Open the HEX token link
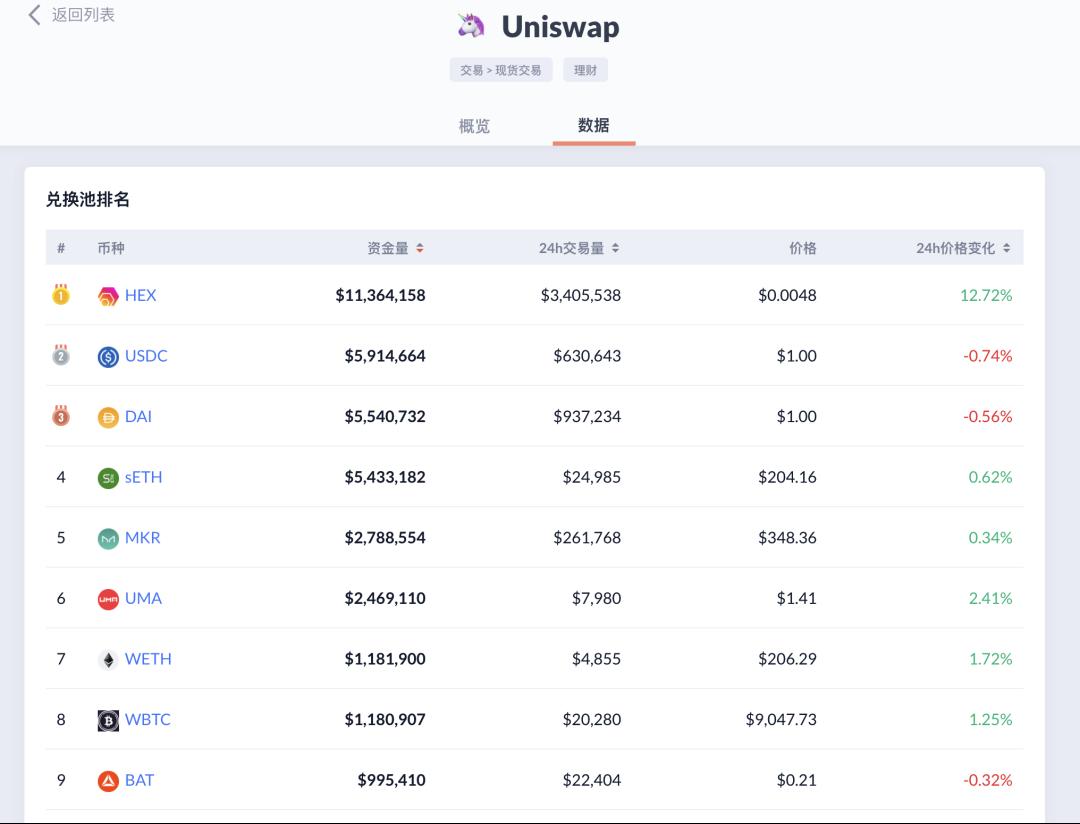The image size is (1080, 824). pyautogui.click(x=141, y=295)
